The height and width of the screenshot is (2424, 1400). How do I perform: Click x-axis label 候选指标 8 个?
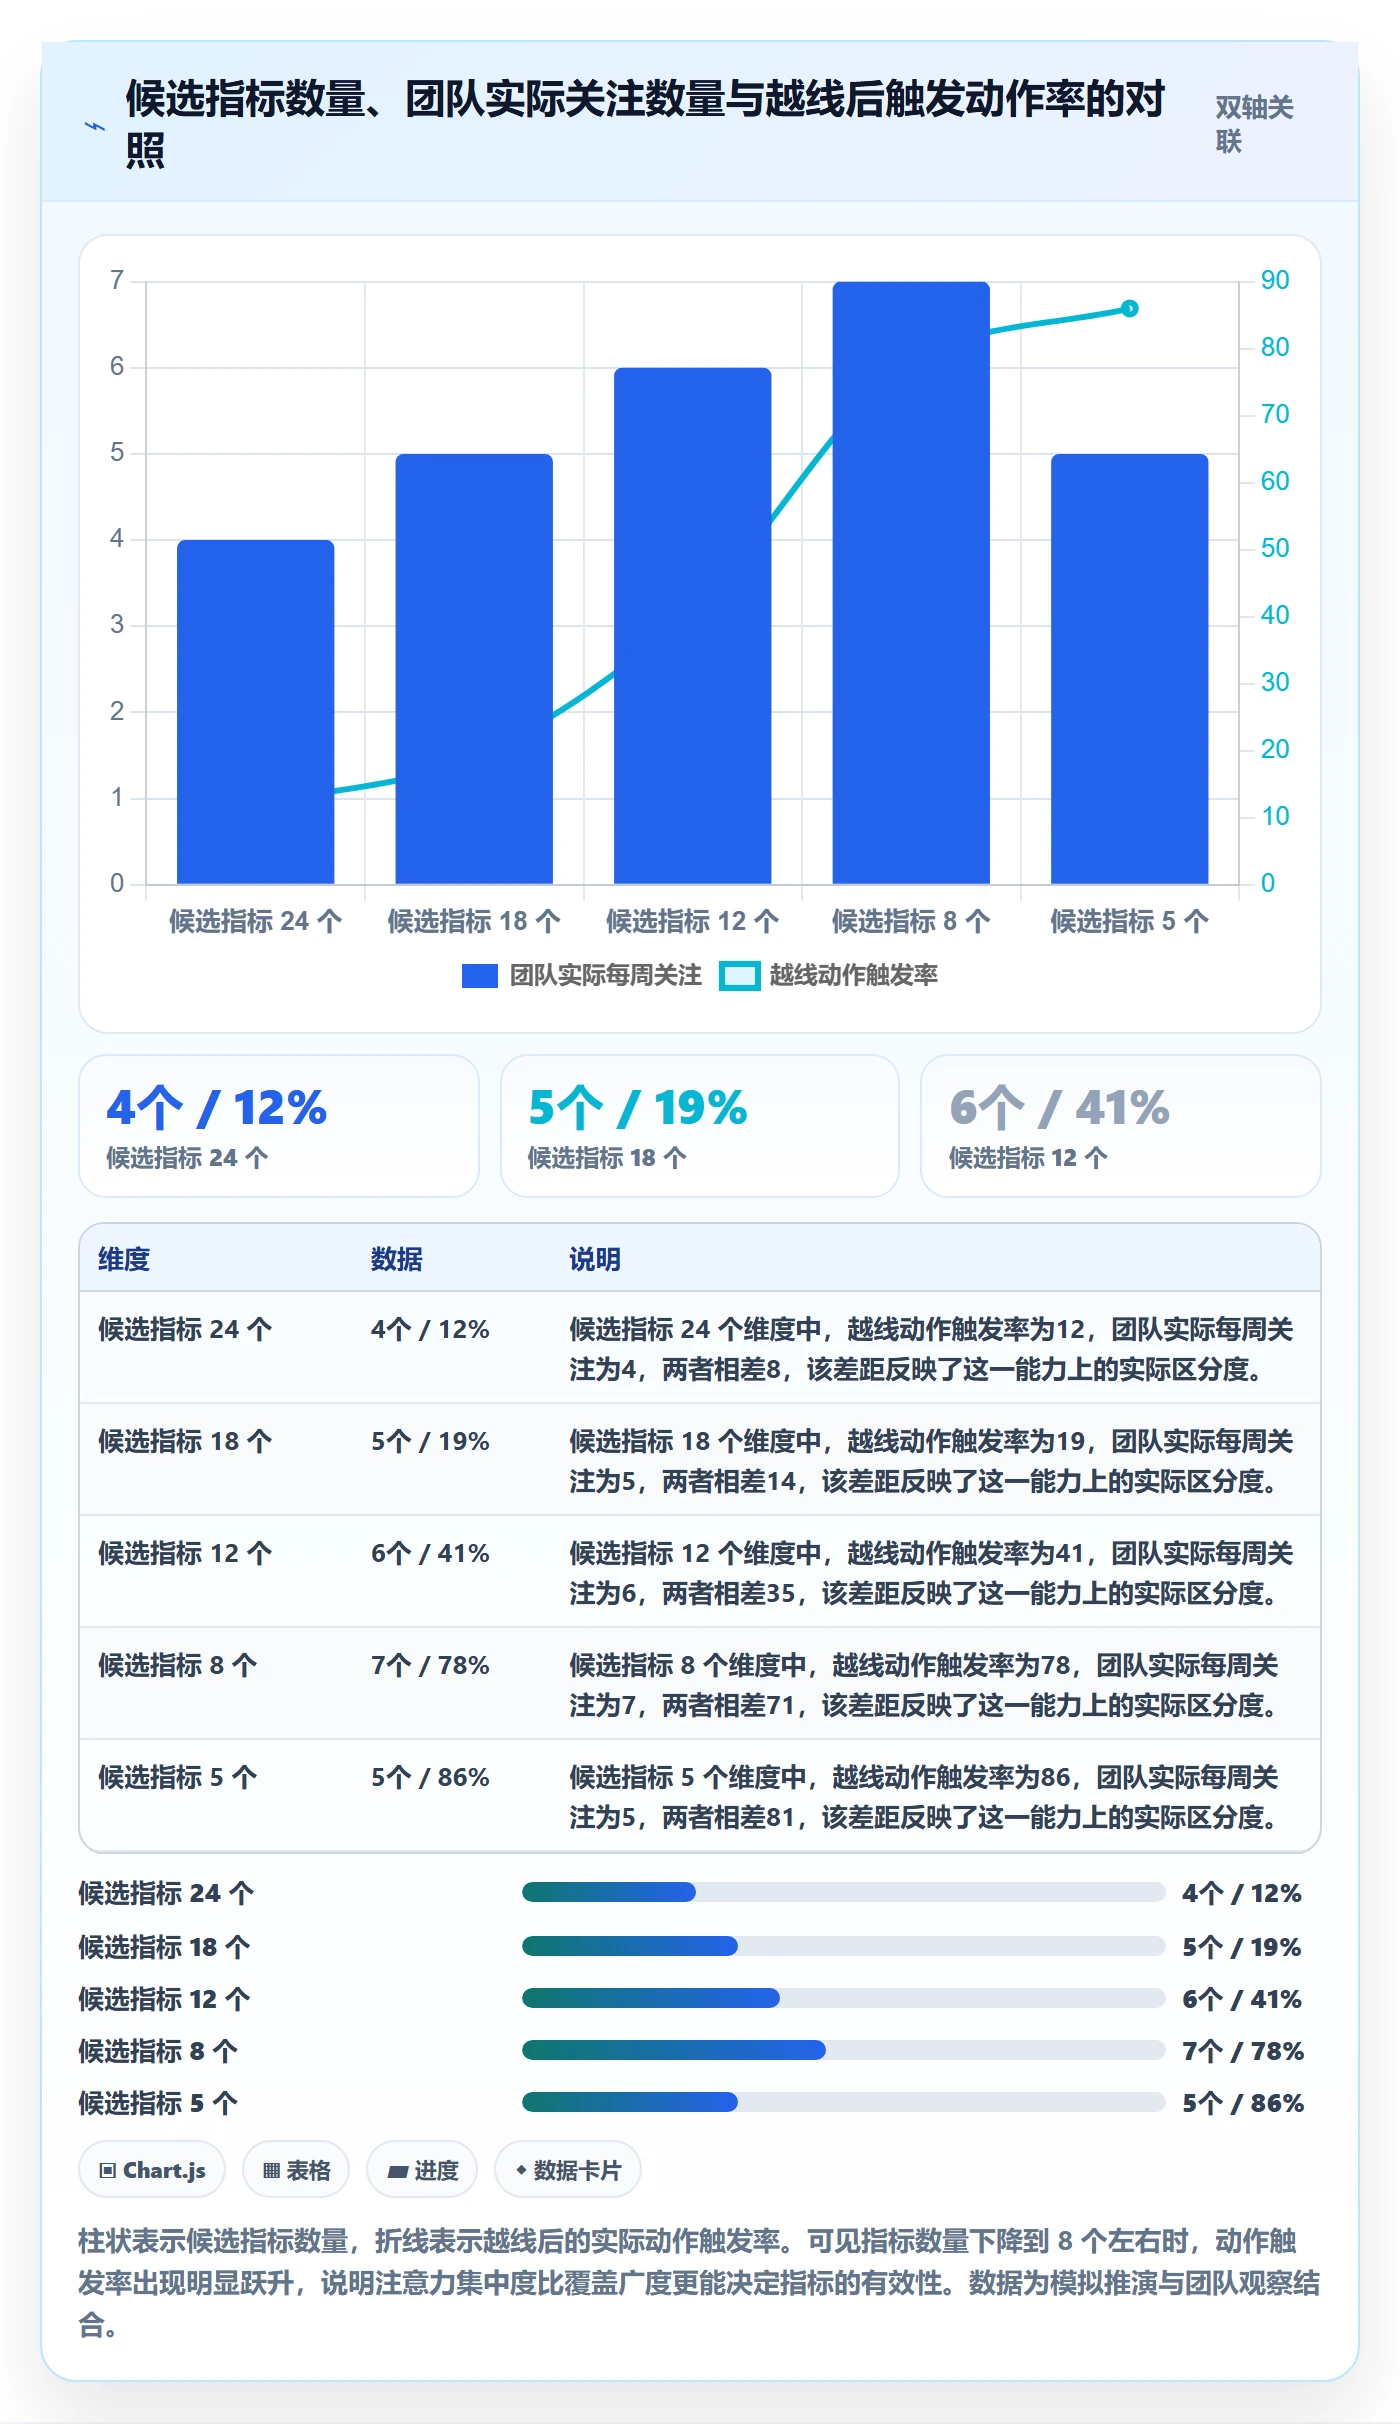(911, 921)
